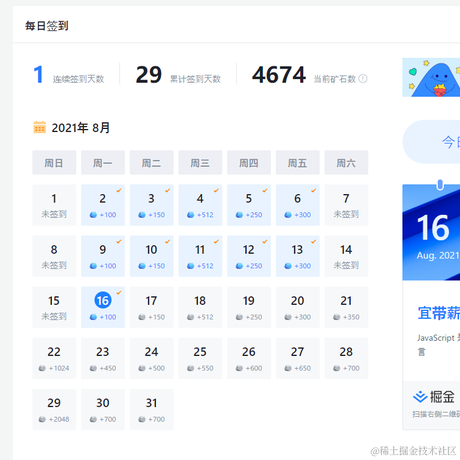
Task: Click the info icon next to 当前矿石数
Action: point(363,79)
